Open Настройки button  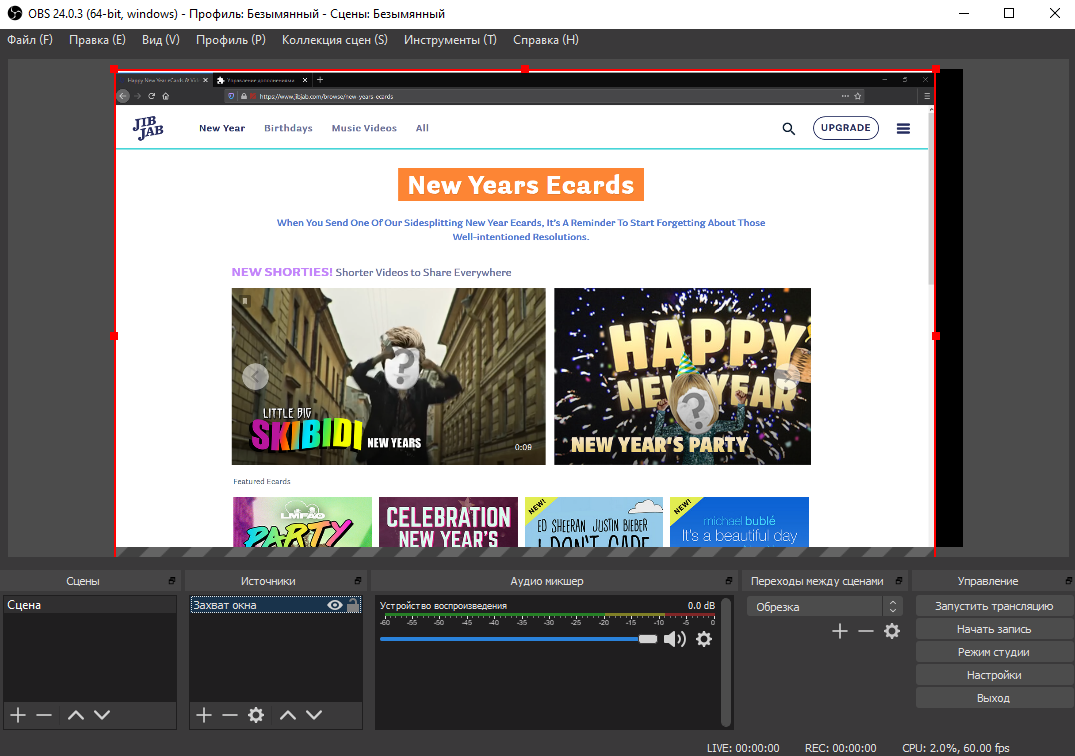tap(994, 675)
